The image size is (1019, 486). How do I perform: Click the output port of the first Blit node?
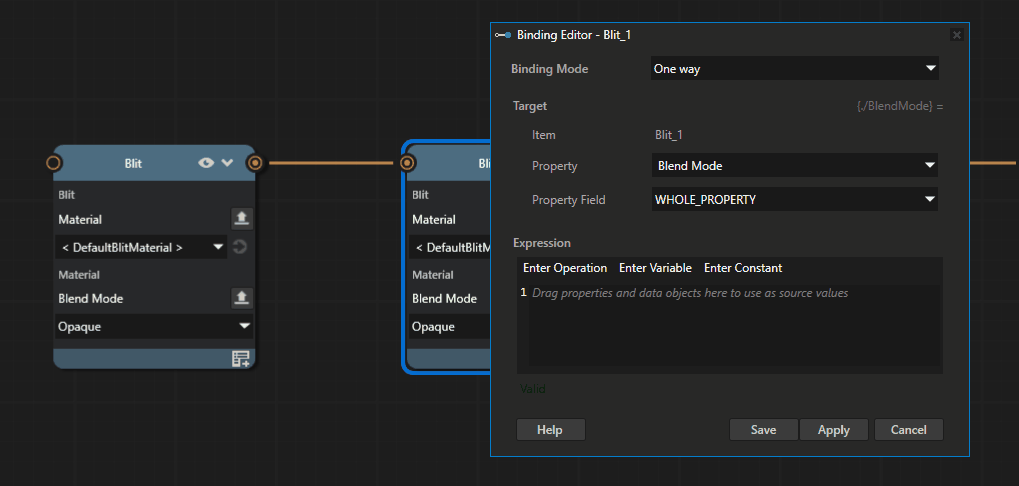[x=255, y=163]
